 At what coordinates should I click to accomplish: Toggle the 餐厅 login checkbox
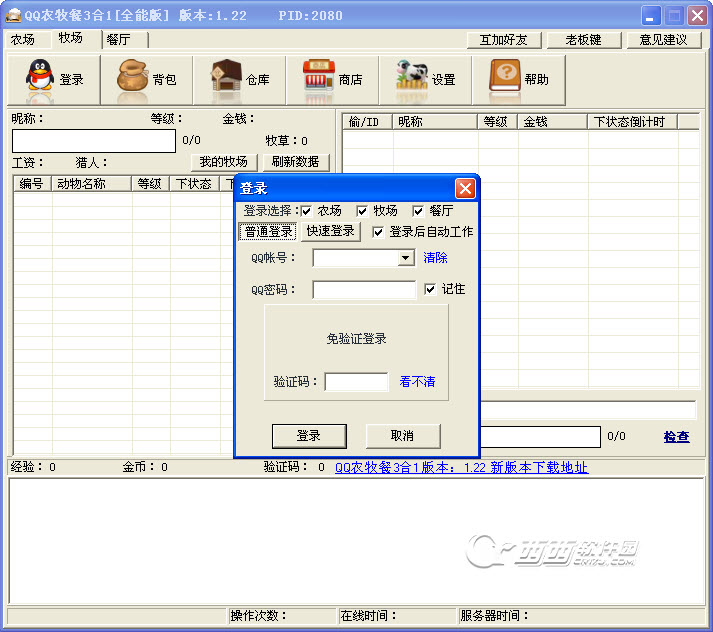(x=418, y=211)
